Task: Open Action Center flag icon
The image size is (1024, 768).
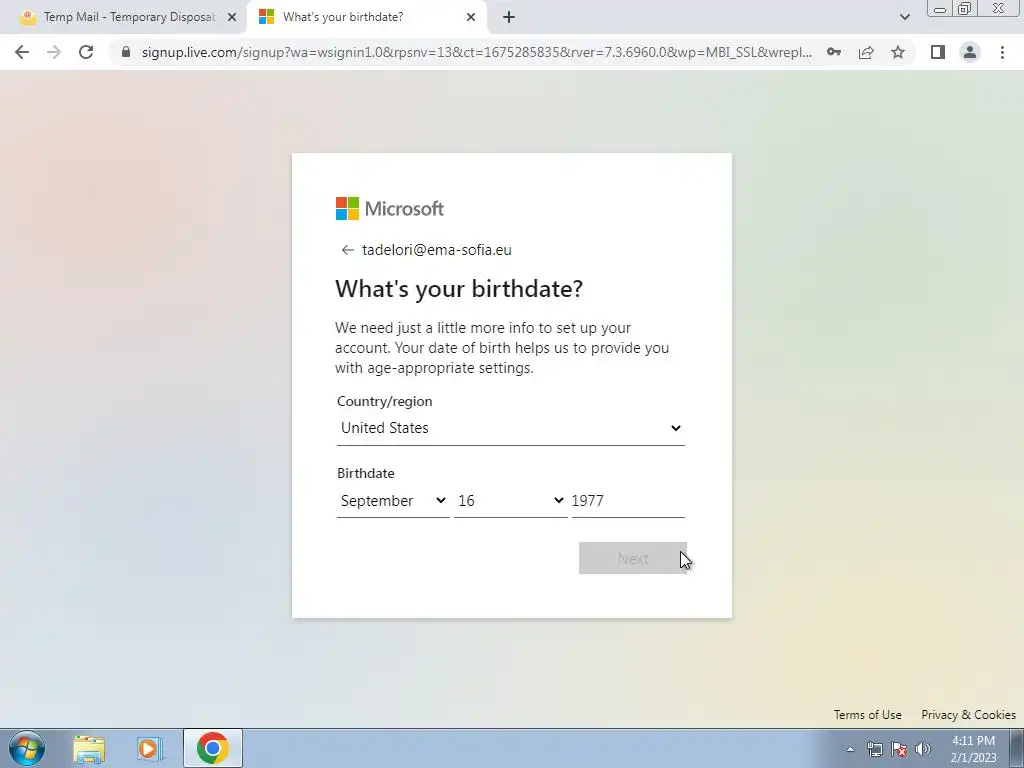Action: (899, 749)
